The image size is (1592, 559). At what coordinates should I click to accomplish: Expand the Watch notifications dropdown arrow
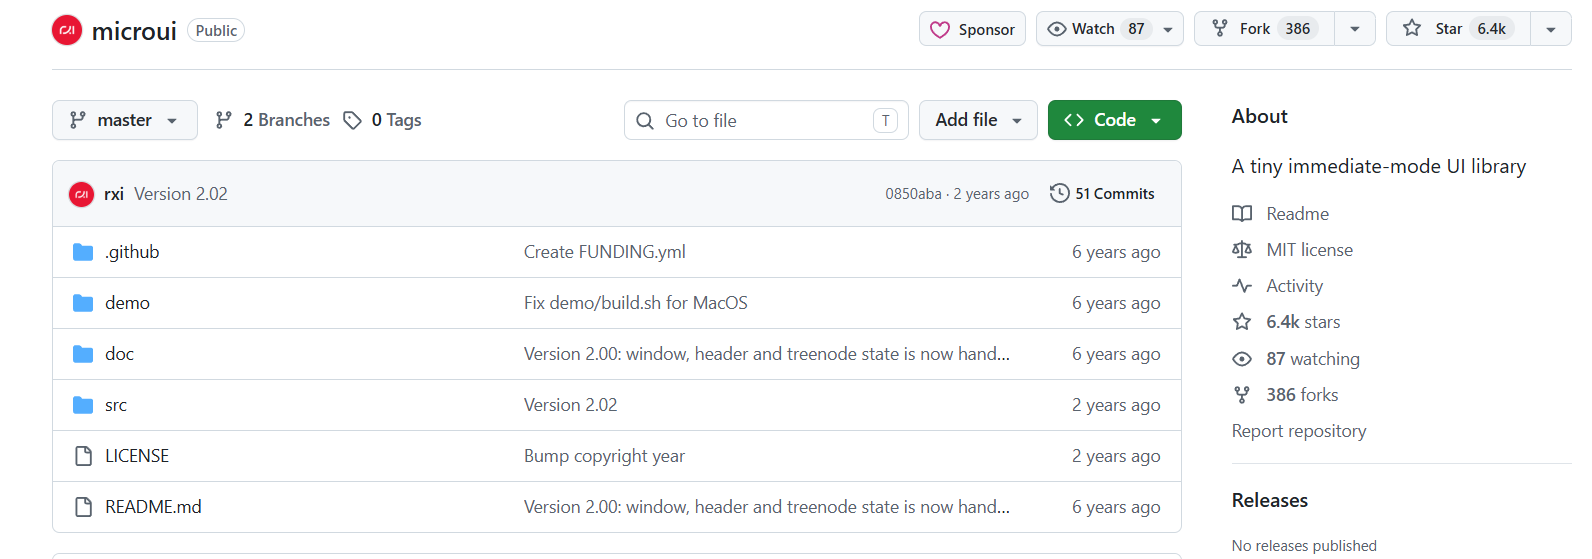tap(1168, 29)
